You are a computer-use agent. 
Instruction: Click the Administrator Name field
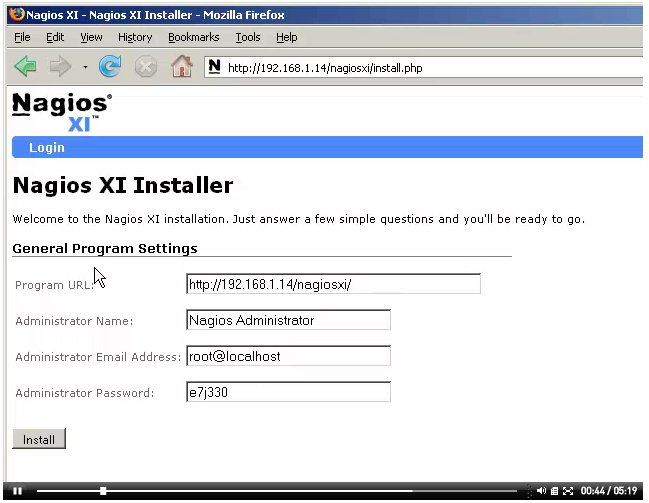[288, 320]
